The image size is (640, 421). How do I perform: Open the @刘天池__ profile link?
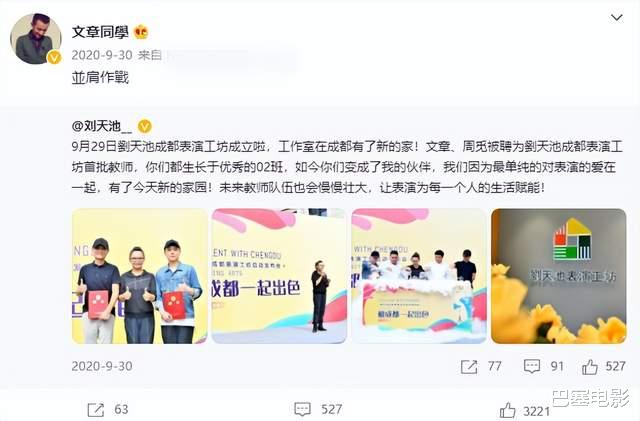[102, 126]
